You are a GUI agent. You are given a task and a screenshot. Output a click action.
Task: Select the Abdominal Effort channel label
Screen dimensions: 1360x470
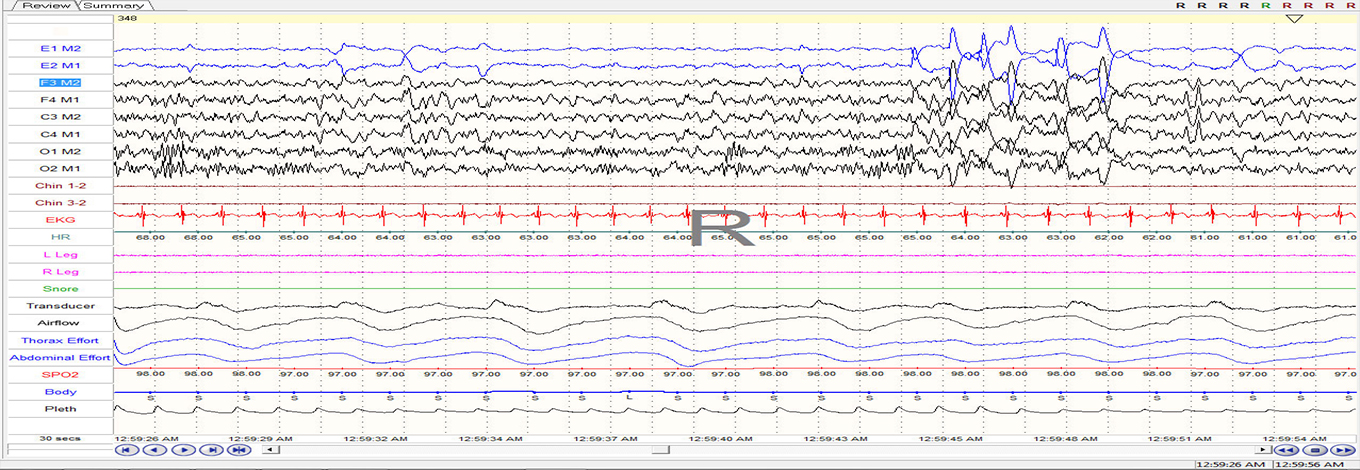[x=60, y=358]
